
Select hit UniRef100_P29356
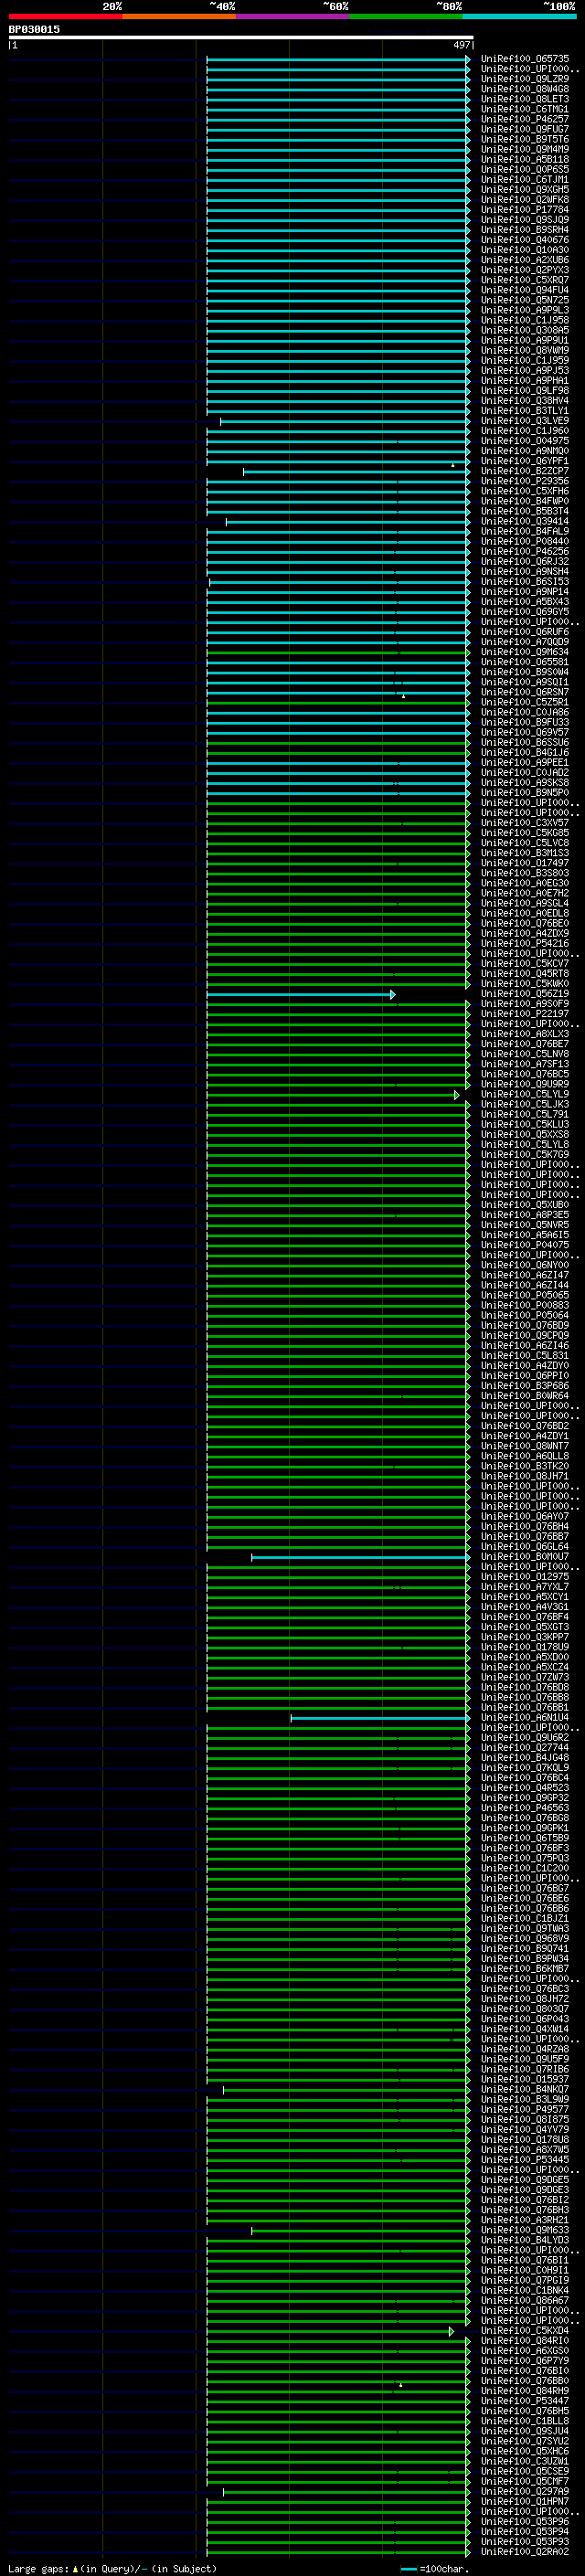pos(524,482)
